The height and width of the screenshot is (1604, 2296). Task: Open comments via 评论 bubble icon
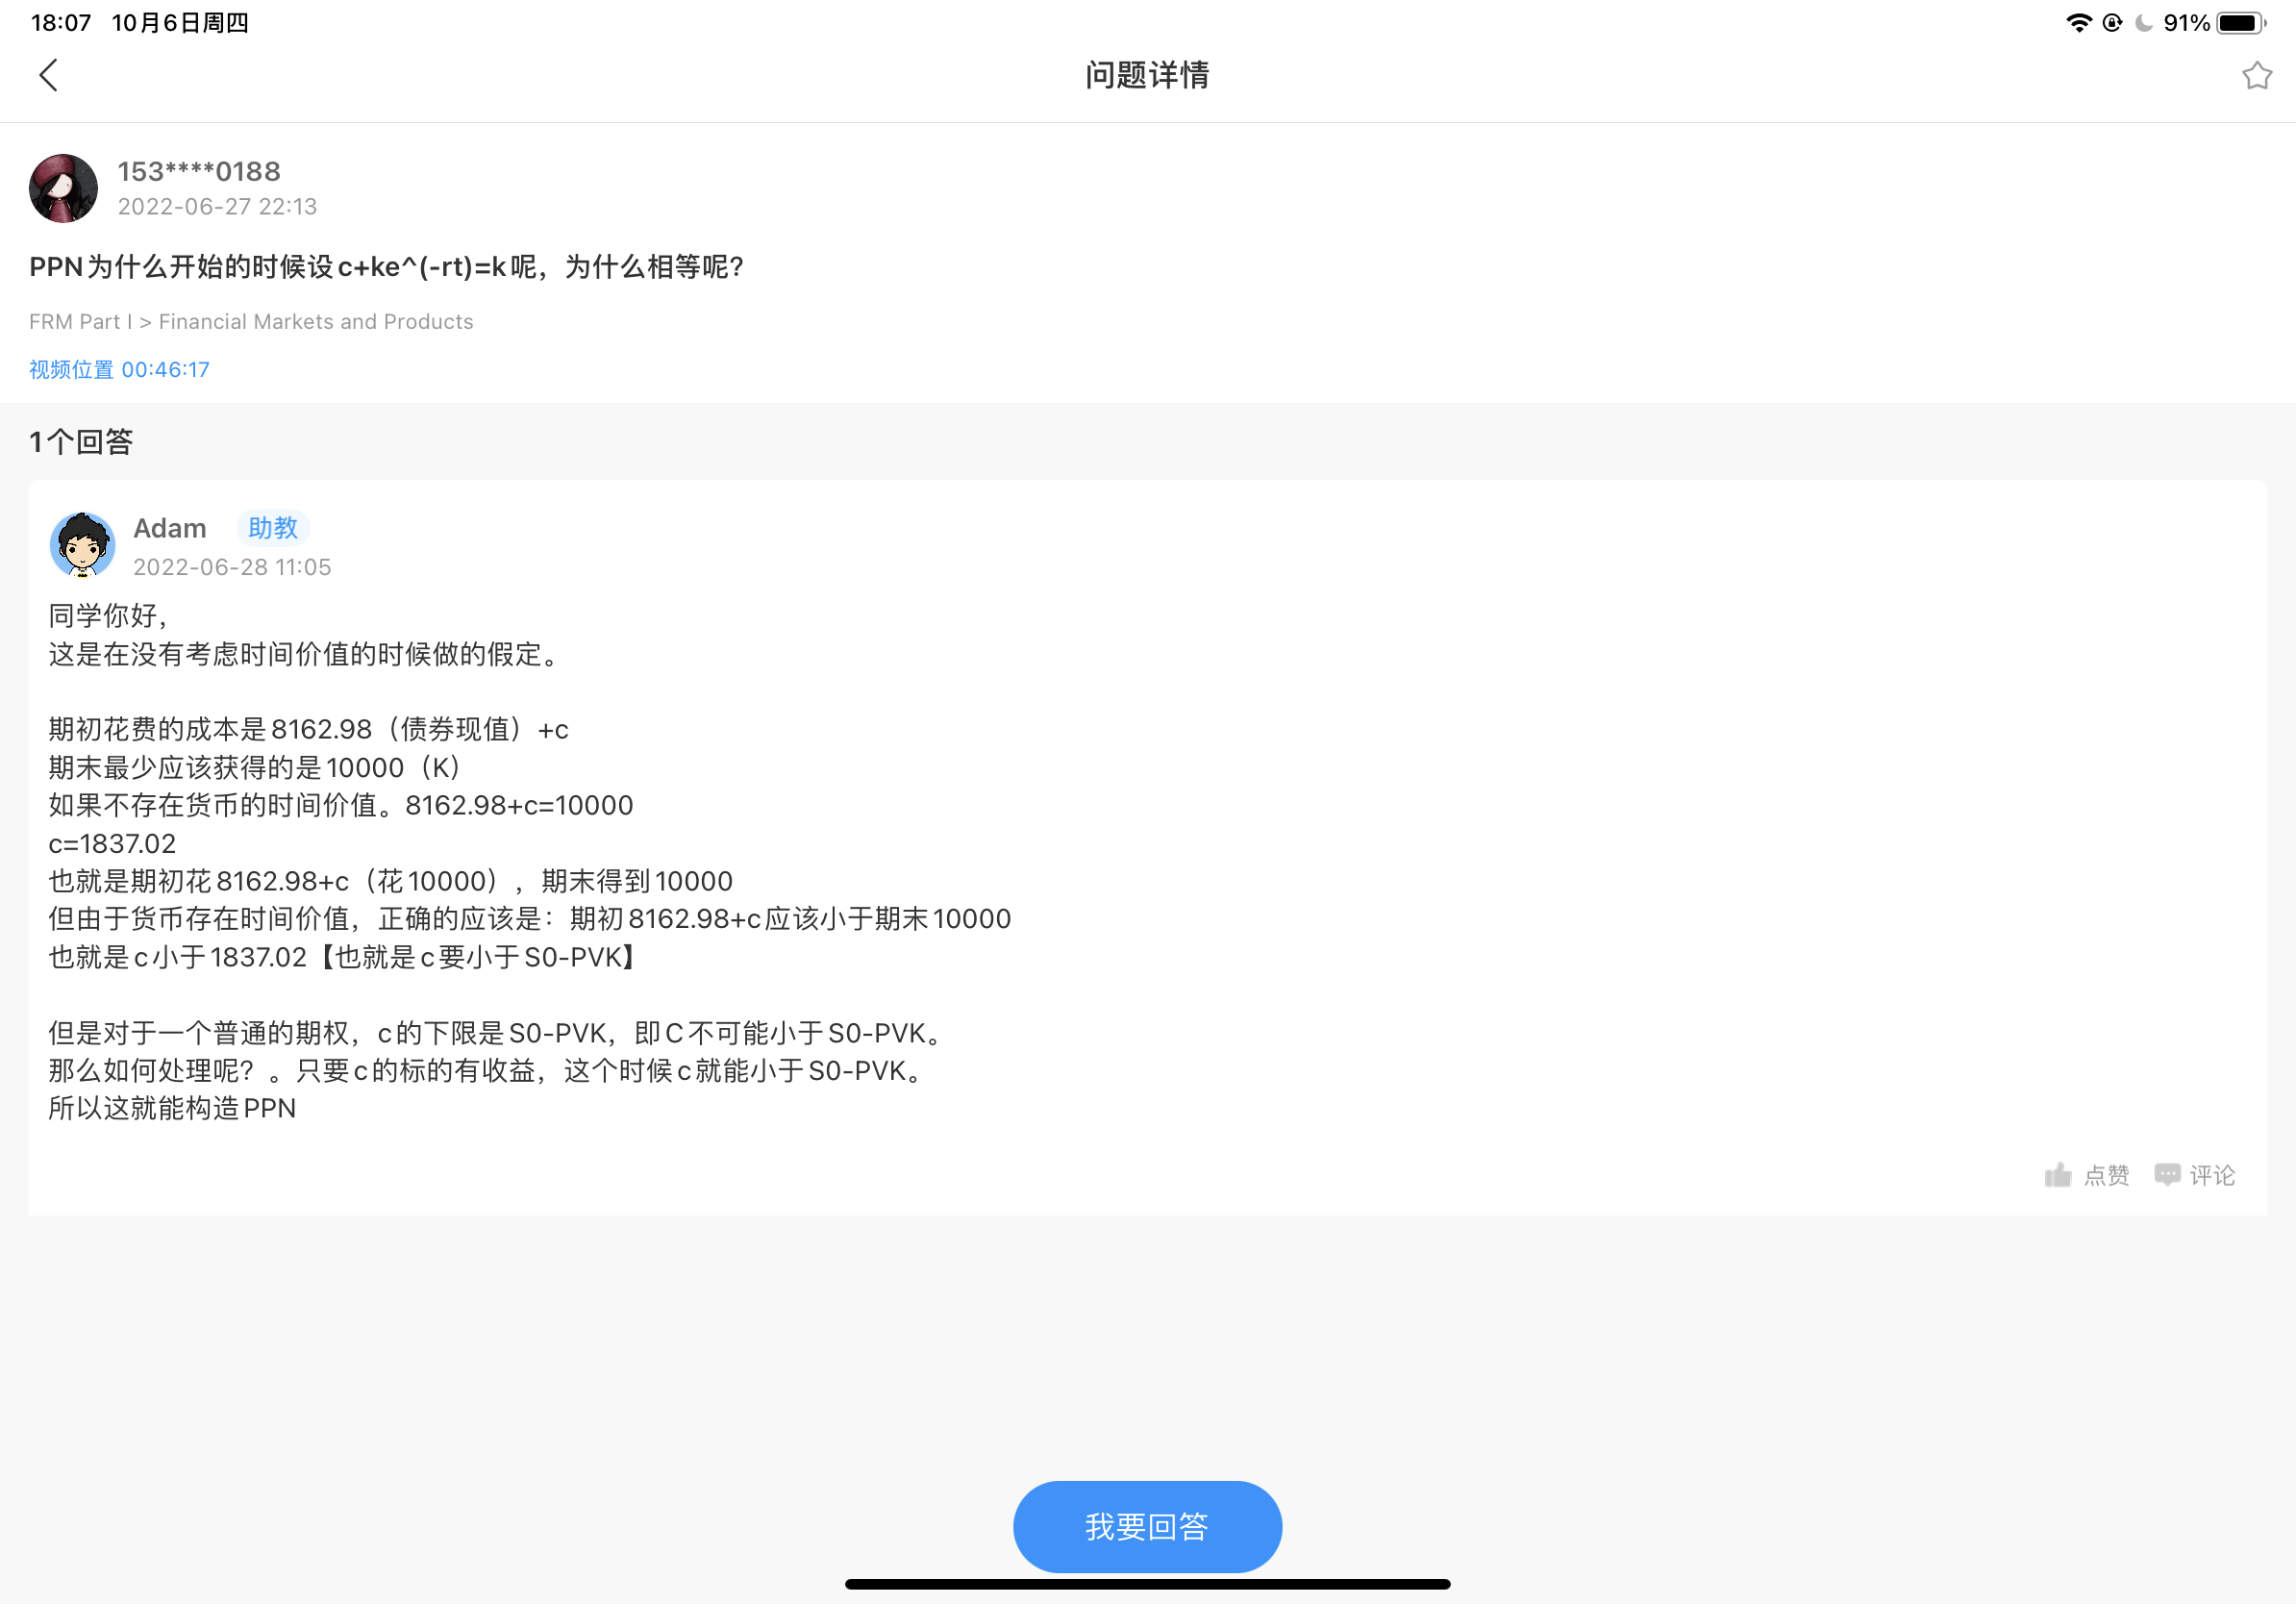[2166, 1175]
